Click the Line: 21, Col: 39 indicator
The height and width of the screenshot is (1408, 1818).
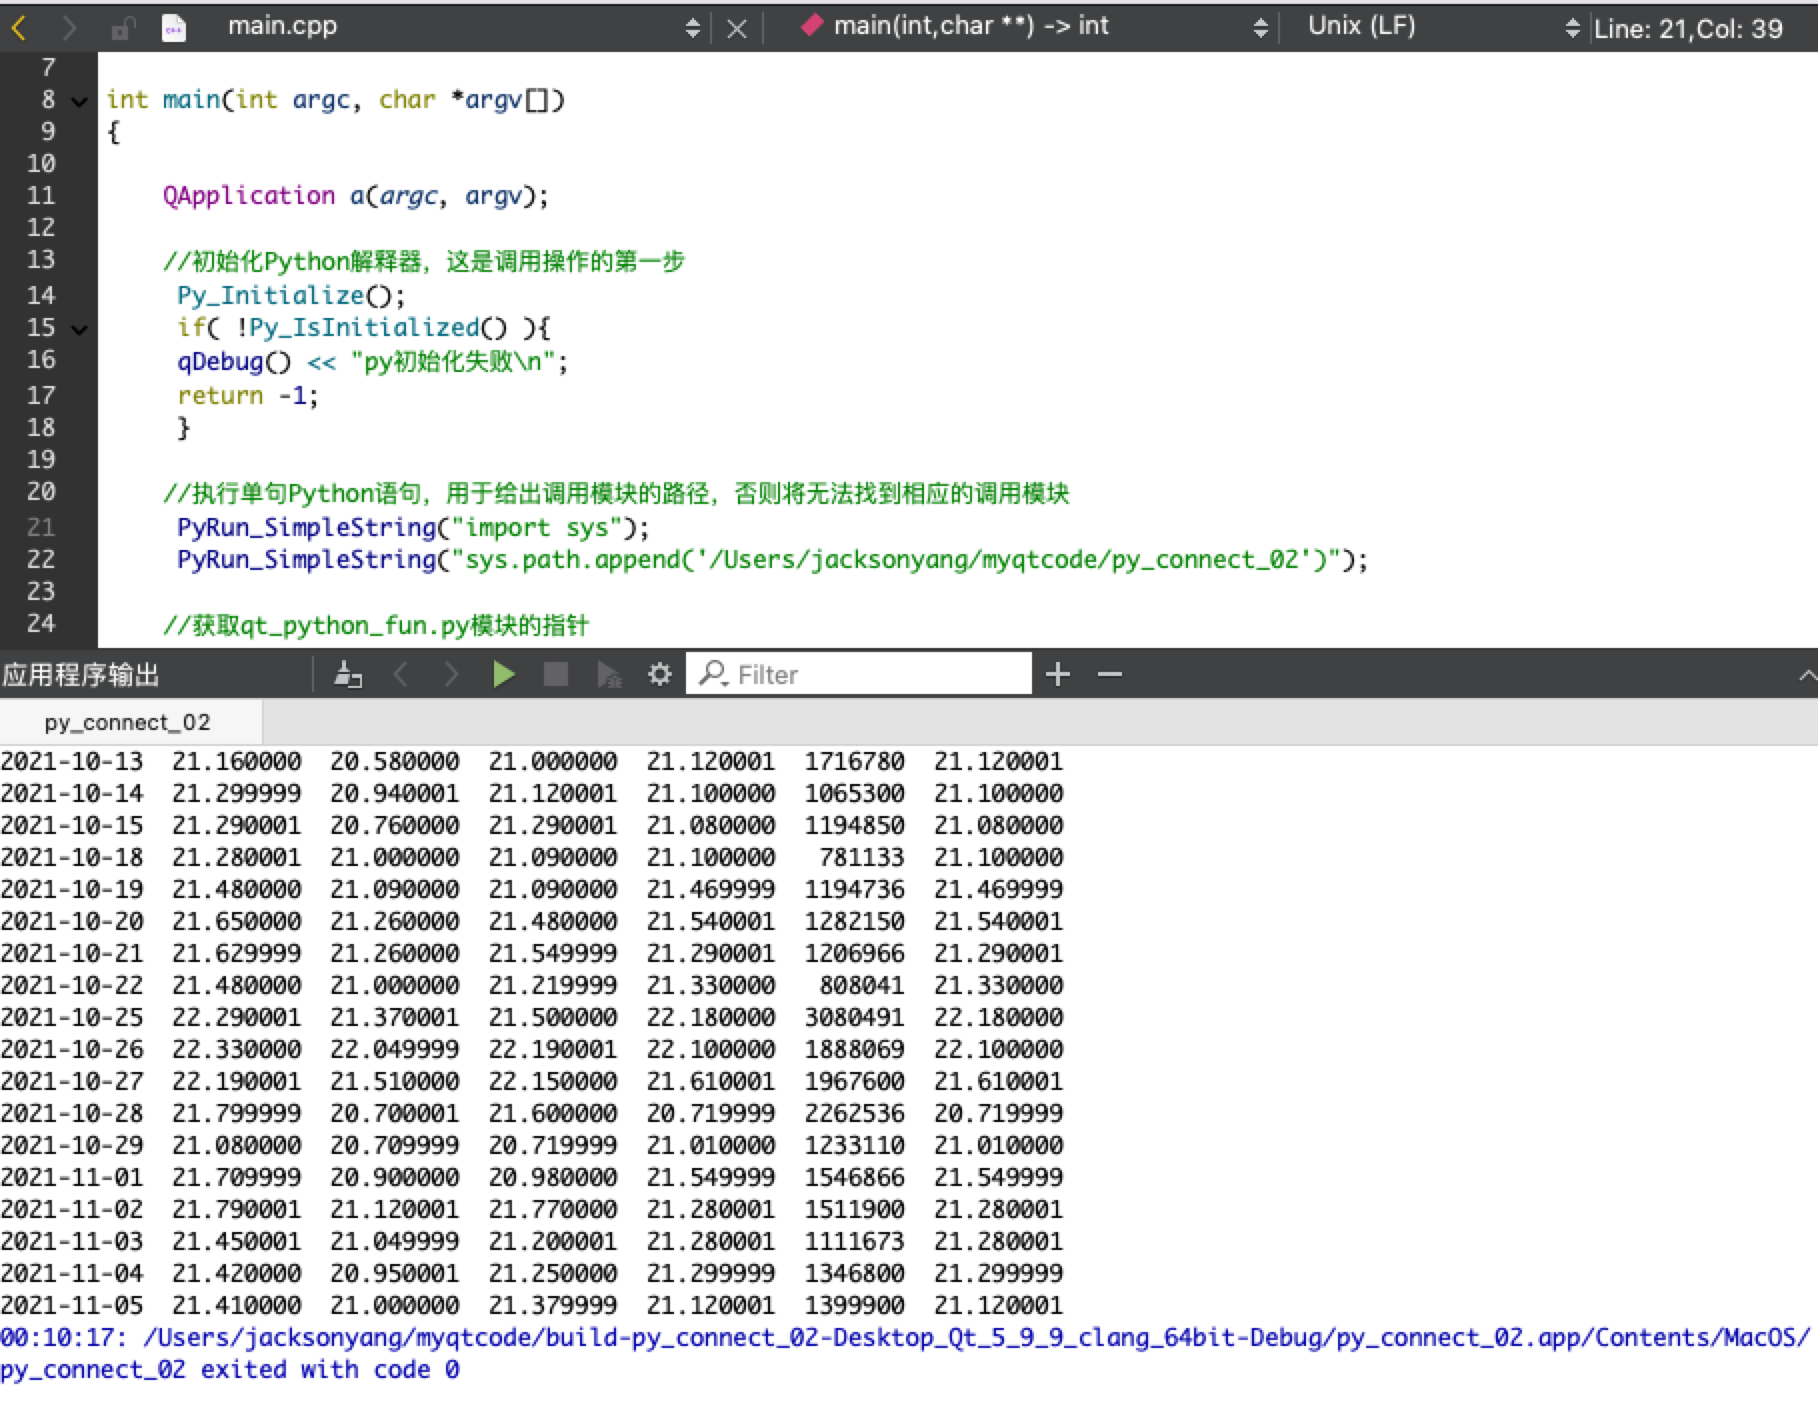click(x=1688, y=29)
